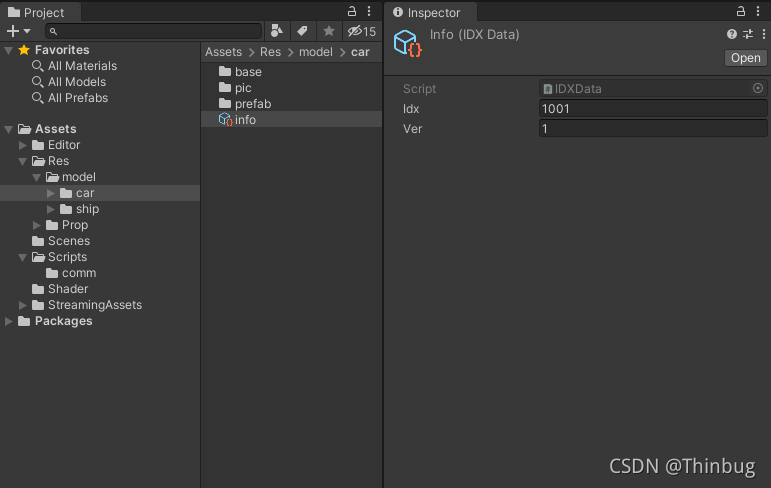Click the Open button
The width and height of the screenshot is (771, 488).
coord(745,58)
